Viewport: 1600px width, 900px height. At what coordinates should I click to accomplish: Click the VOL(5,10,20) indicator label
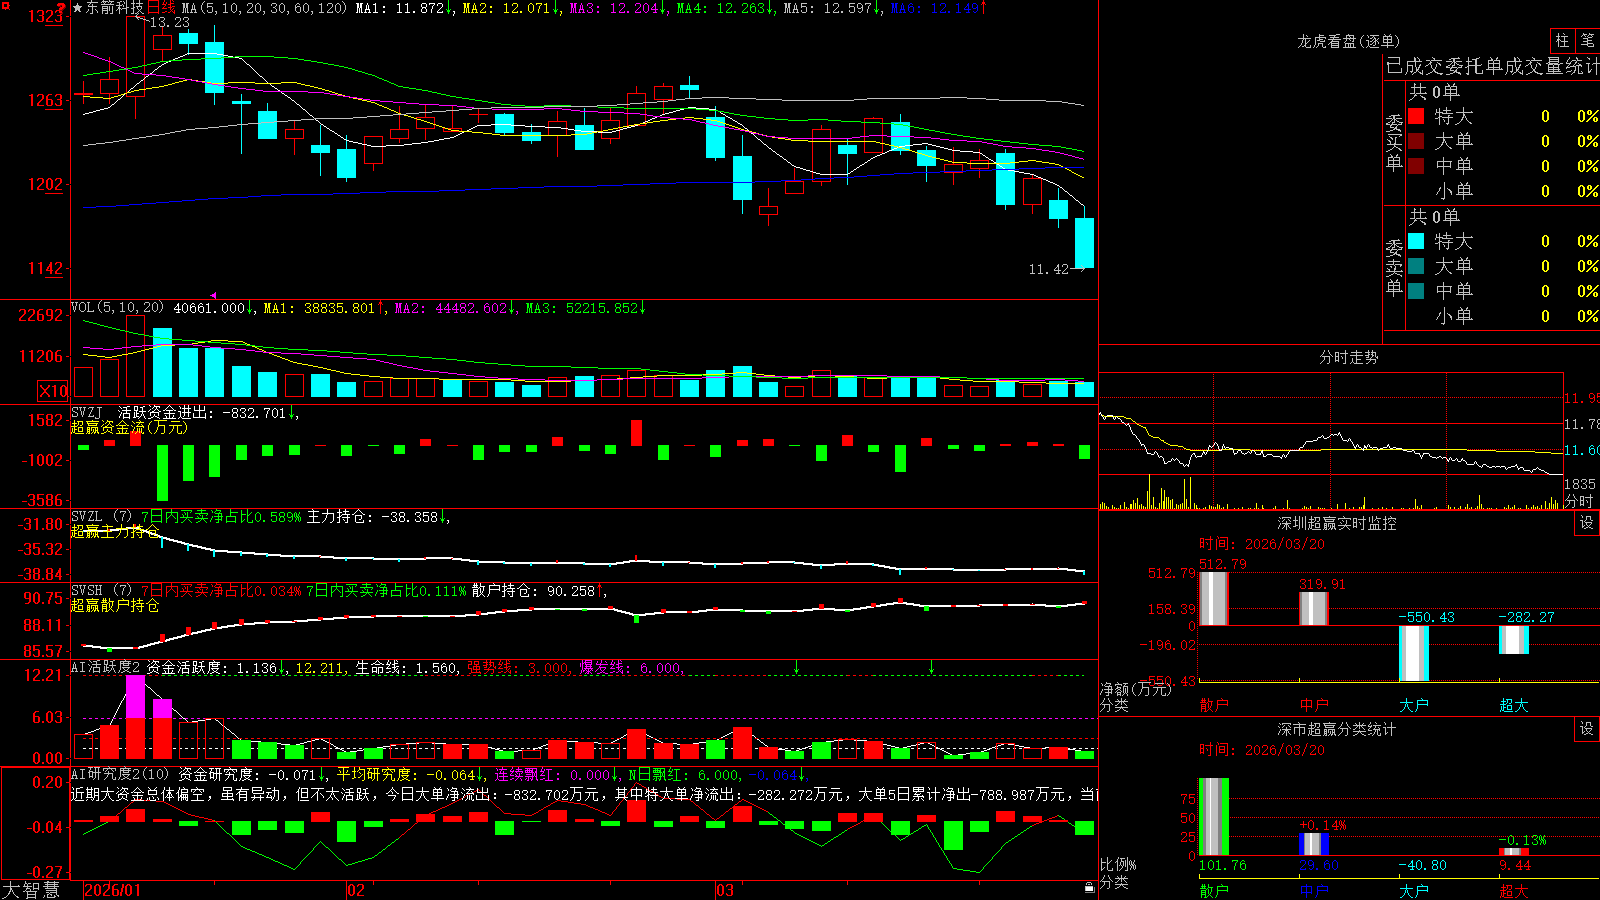coord(117,308)
